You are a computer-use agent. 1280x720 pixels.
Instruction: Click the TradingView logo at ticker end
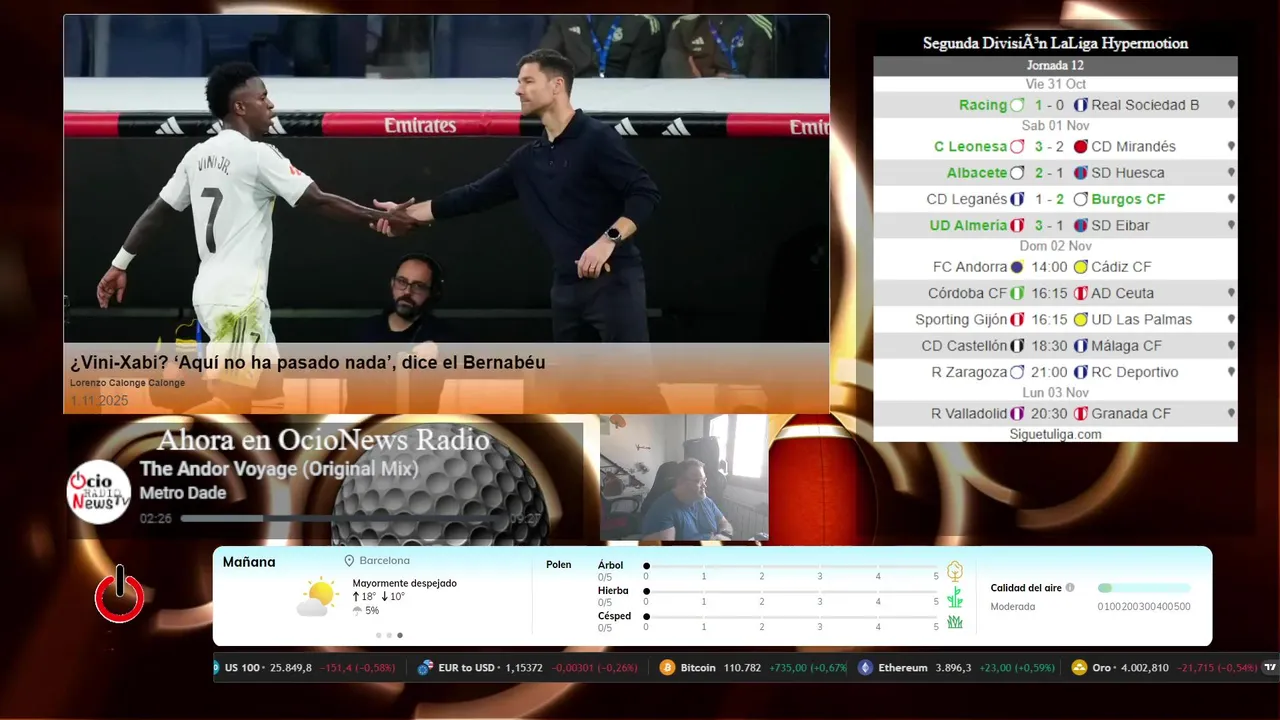[1271, 667]
